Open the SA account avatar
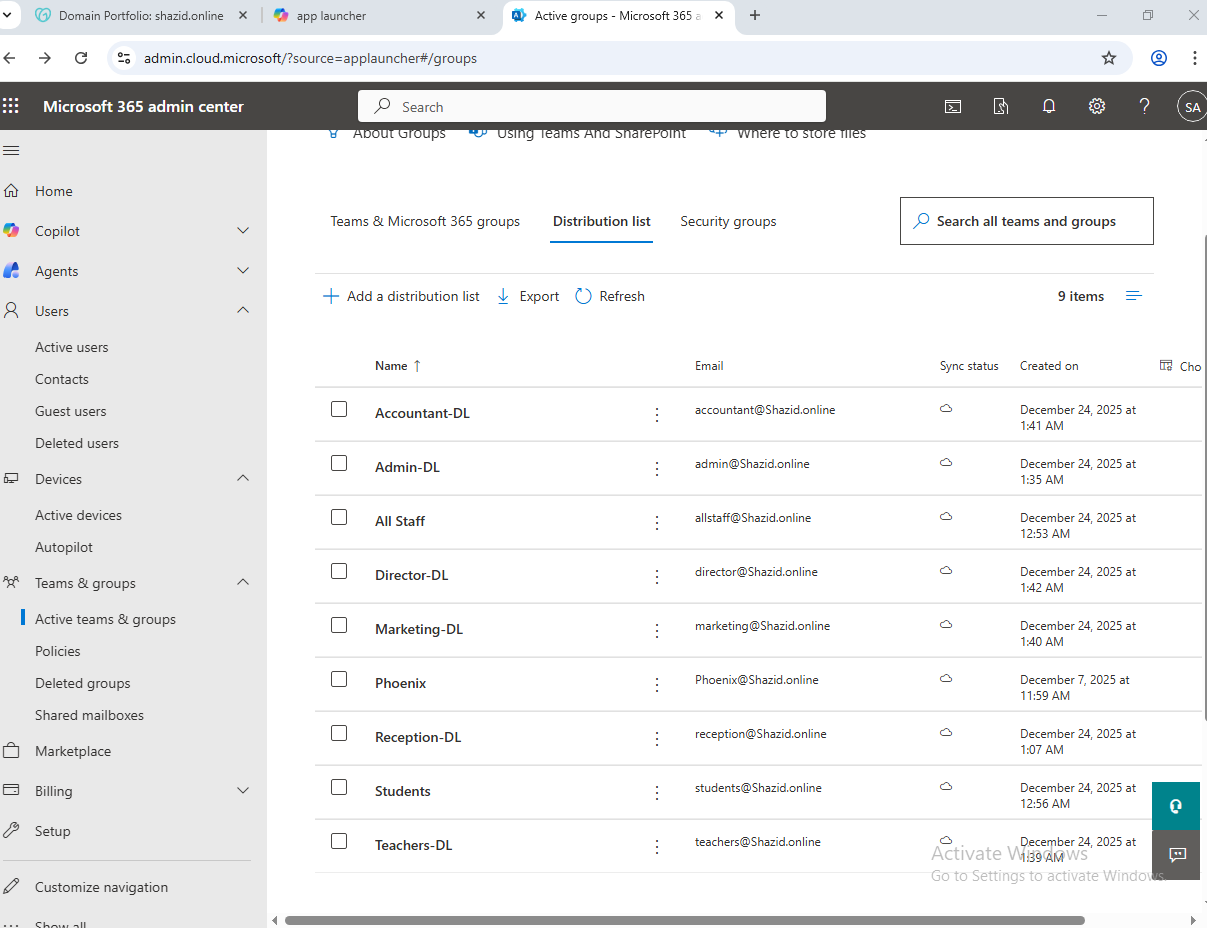This screenshot has width=1207, height=929. coord(1191,107)
